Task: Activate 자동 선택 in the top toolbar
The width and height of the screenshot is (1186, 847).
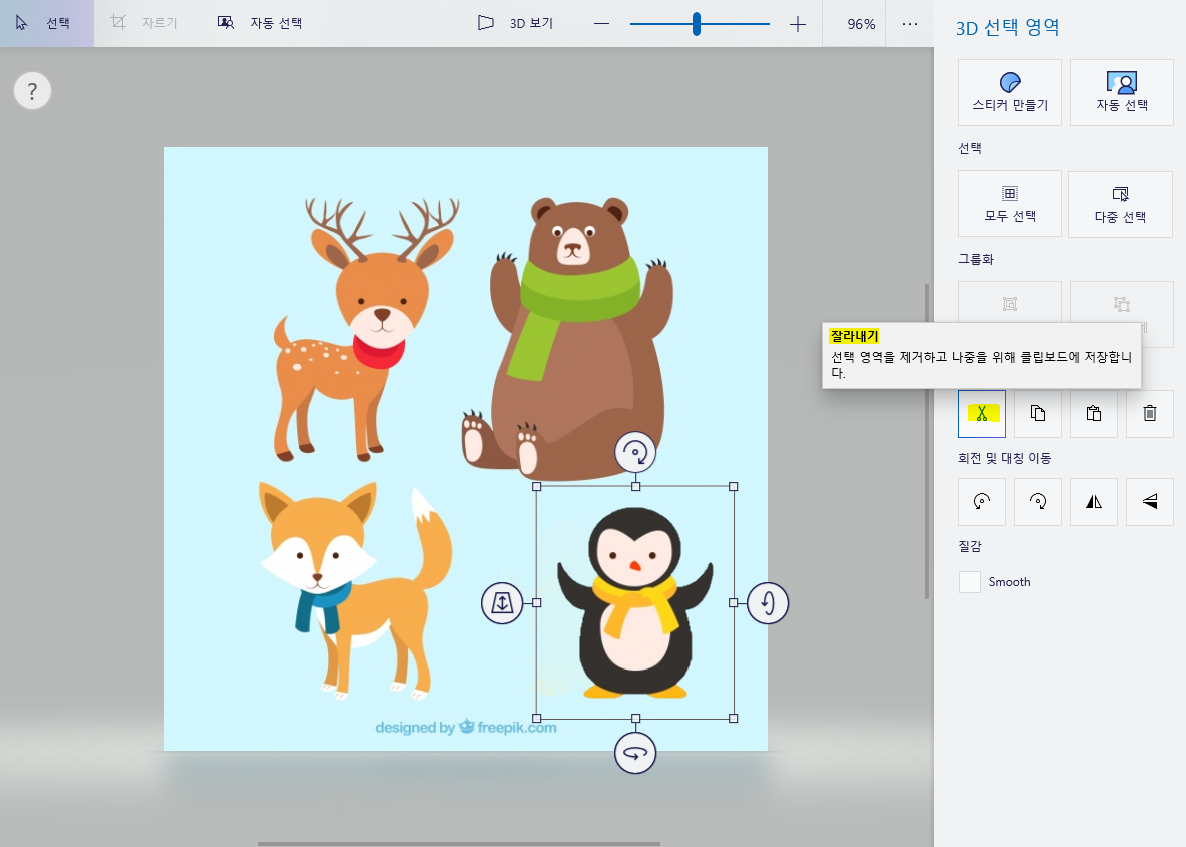Action: point(259,23)
